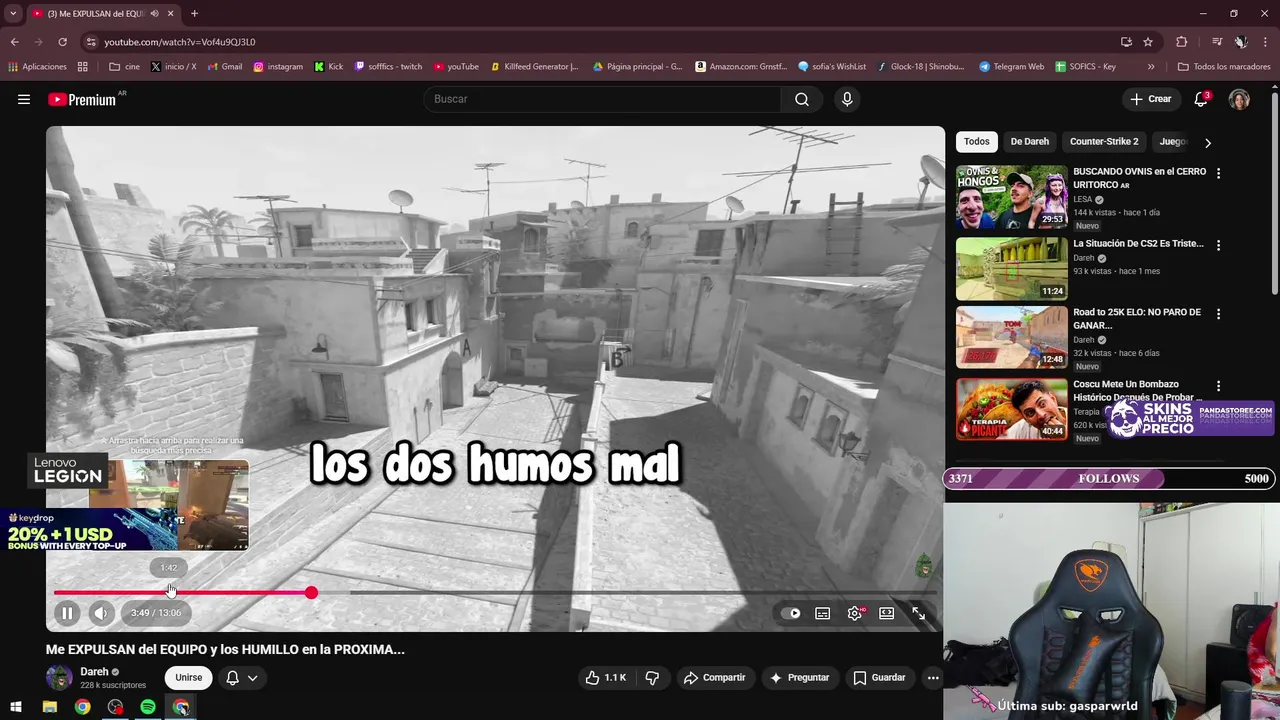1280x720 pixels.
Task: Open YouTube notifications bell
Action: click(x=1201, y=99)
